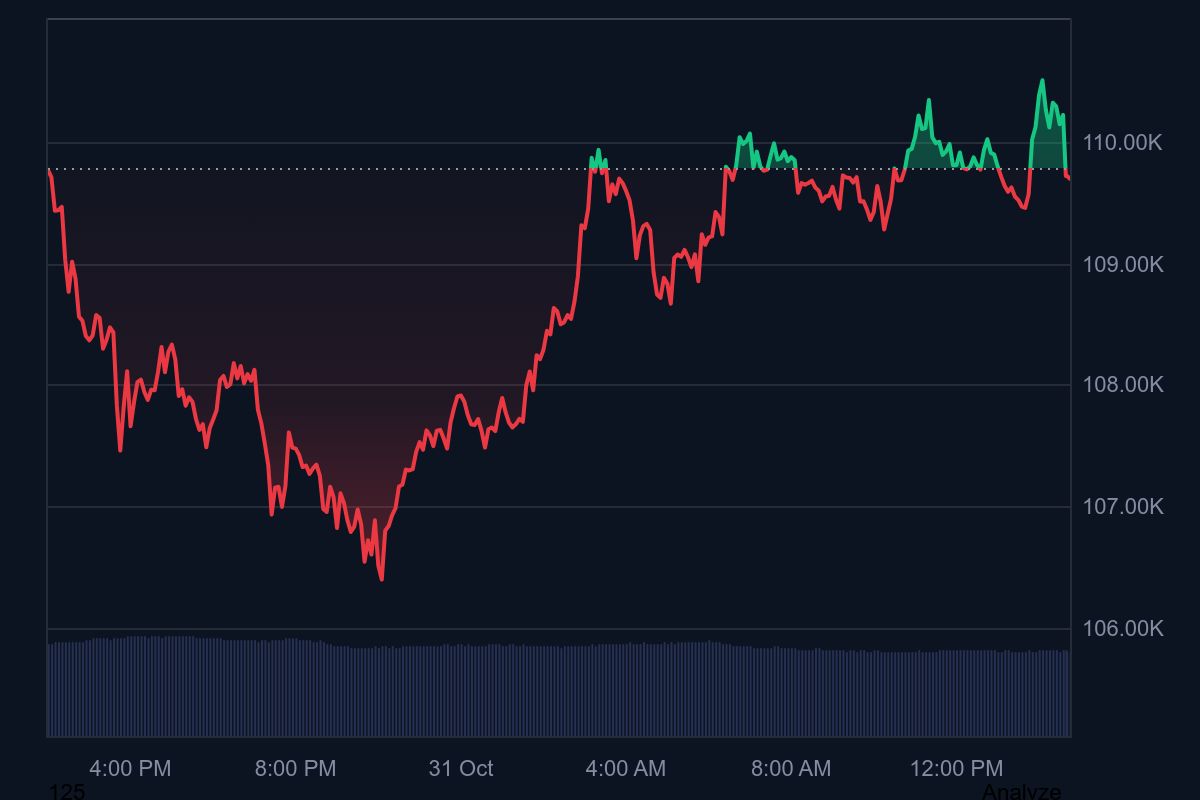This screenshot has width=1200, height=800.
Task: Click the Analyze link at bottom right
Action: pyautogui.click(x=1021, y=791)
